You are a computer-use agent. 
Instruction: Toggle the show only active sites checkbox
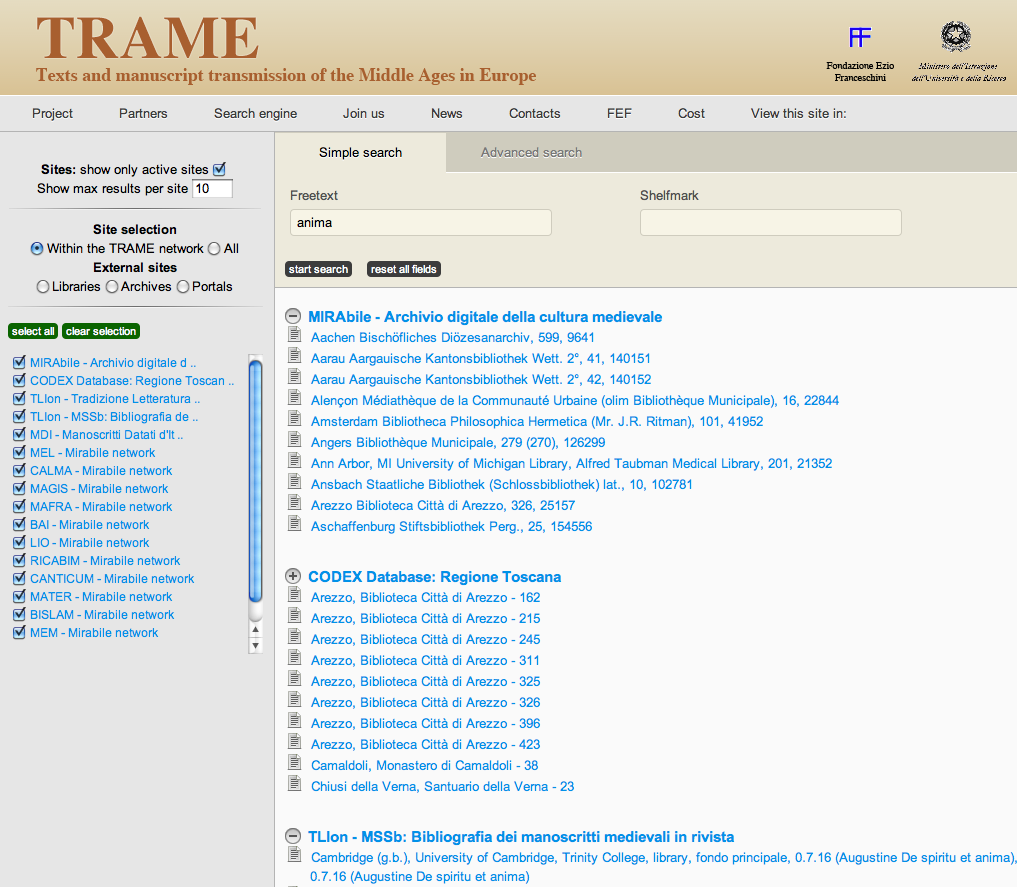point(220,169)
